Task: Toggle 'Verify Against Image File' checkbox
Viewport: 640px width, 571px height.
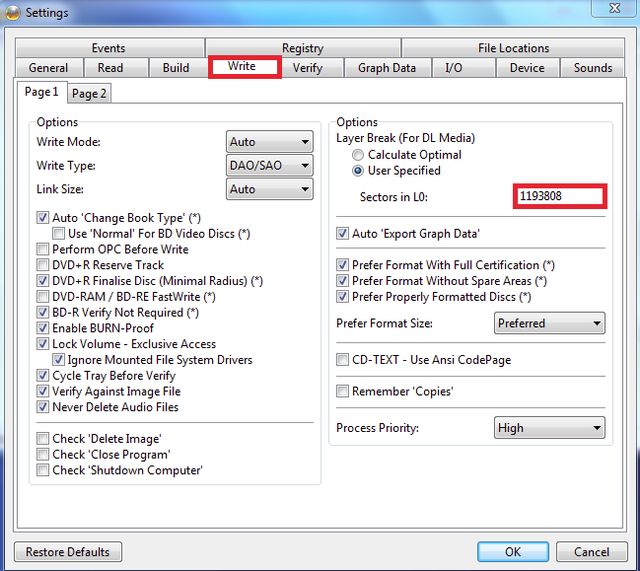Action: 43,391
